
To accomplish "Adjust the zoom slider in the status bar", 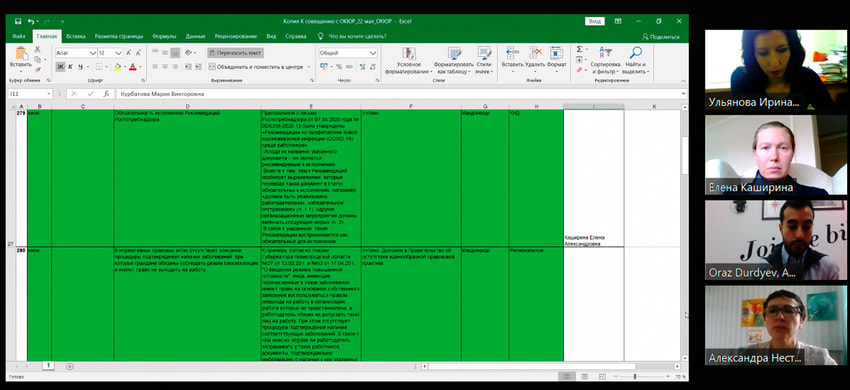I will 635,376.
